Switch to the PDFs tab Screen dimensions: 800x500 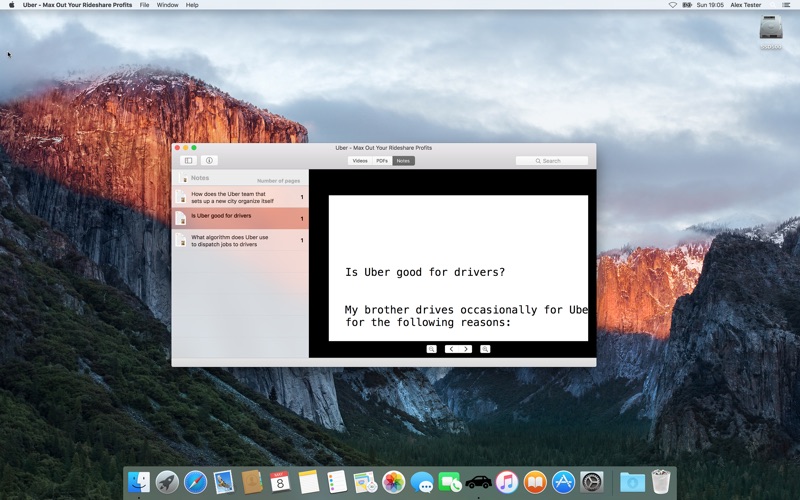click(x=382, y=160)
